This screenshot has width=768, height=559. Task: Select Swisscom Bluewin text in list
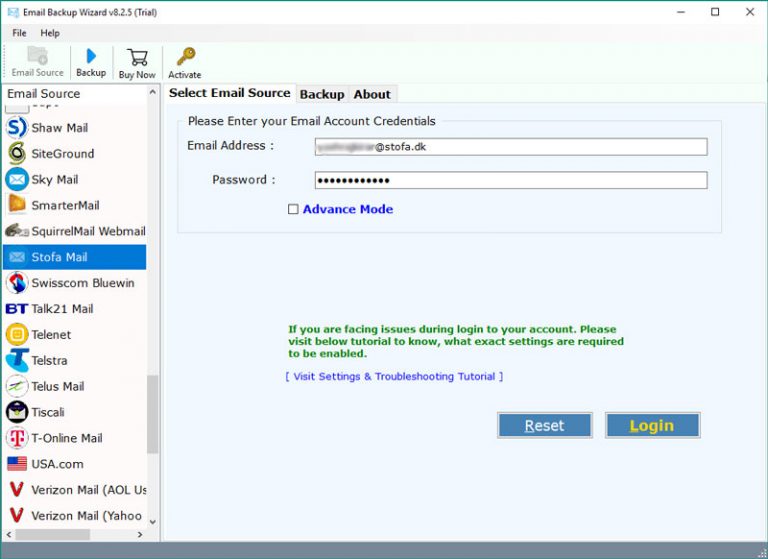[x=83, y=283]
